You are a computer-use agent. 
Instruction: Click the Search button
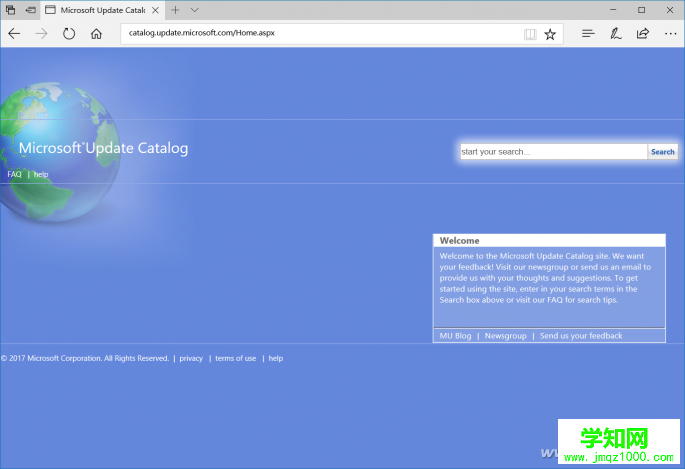(x=663, y=152)
